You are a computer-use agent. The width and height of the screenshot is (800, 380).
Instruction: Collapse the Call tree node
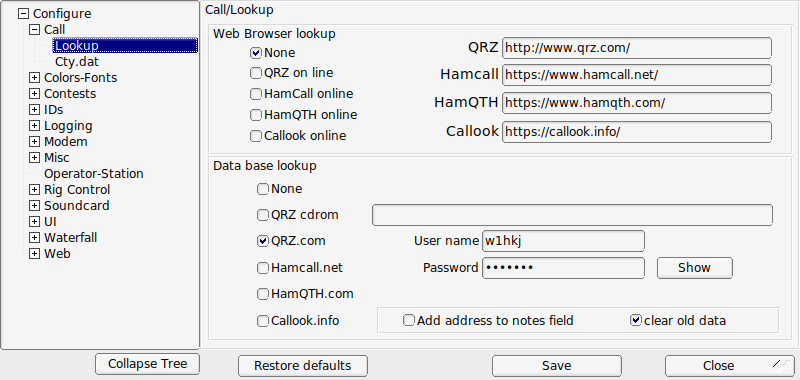click(x=34, y=30)
